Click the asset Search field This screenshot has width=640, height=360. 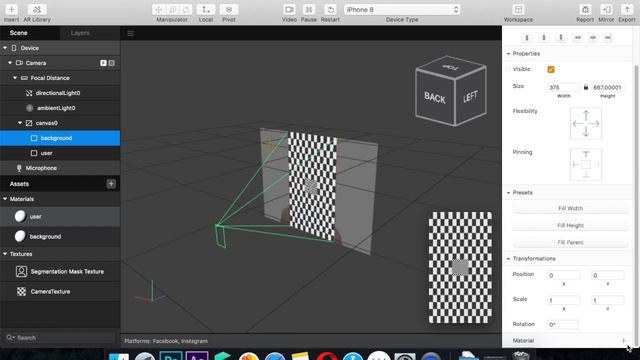[x=60, y=338]
